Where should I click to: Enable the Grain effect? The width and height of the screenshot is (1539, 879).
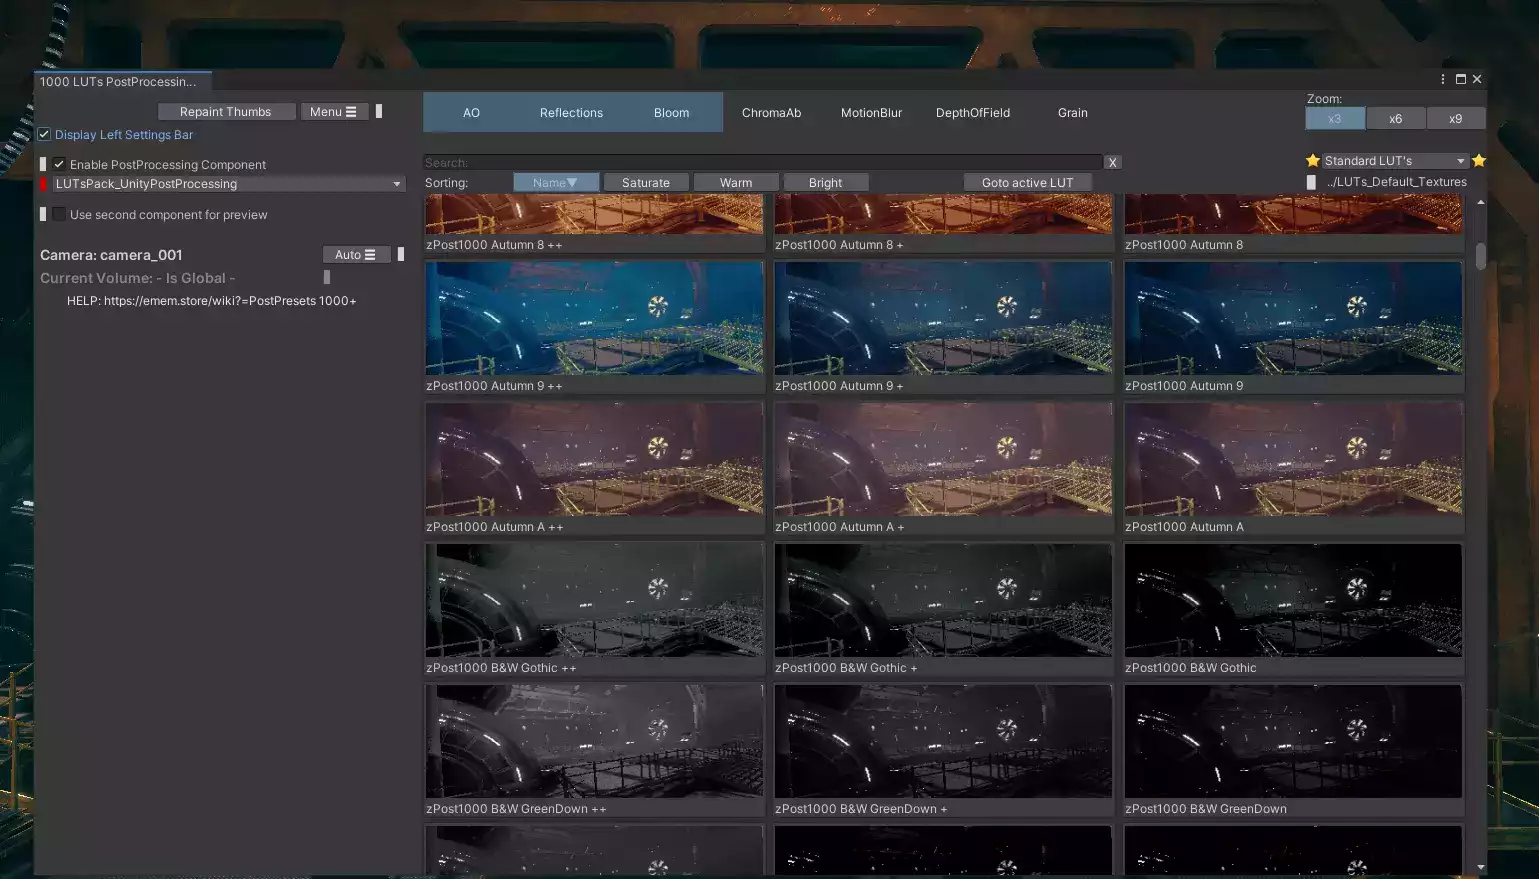(x=1073, y=113)
